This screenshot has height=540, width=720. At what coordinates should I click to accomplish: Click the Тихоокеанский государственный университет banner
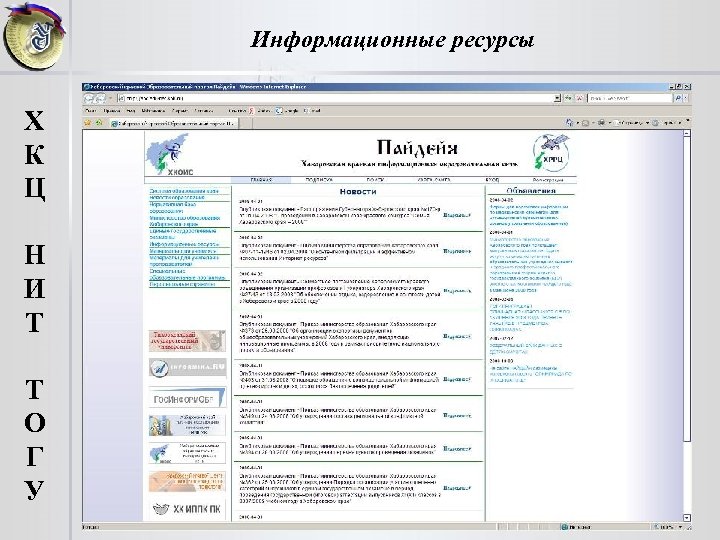click(x=187, y=341)
